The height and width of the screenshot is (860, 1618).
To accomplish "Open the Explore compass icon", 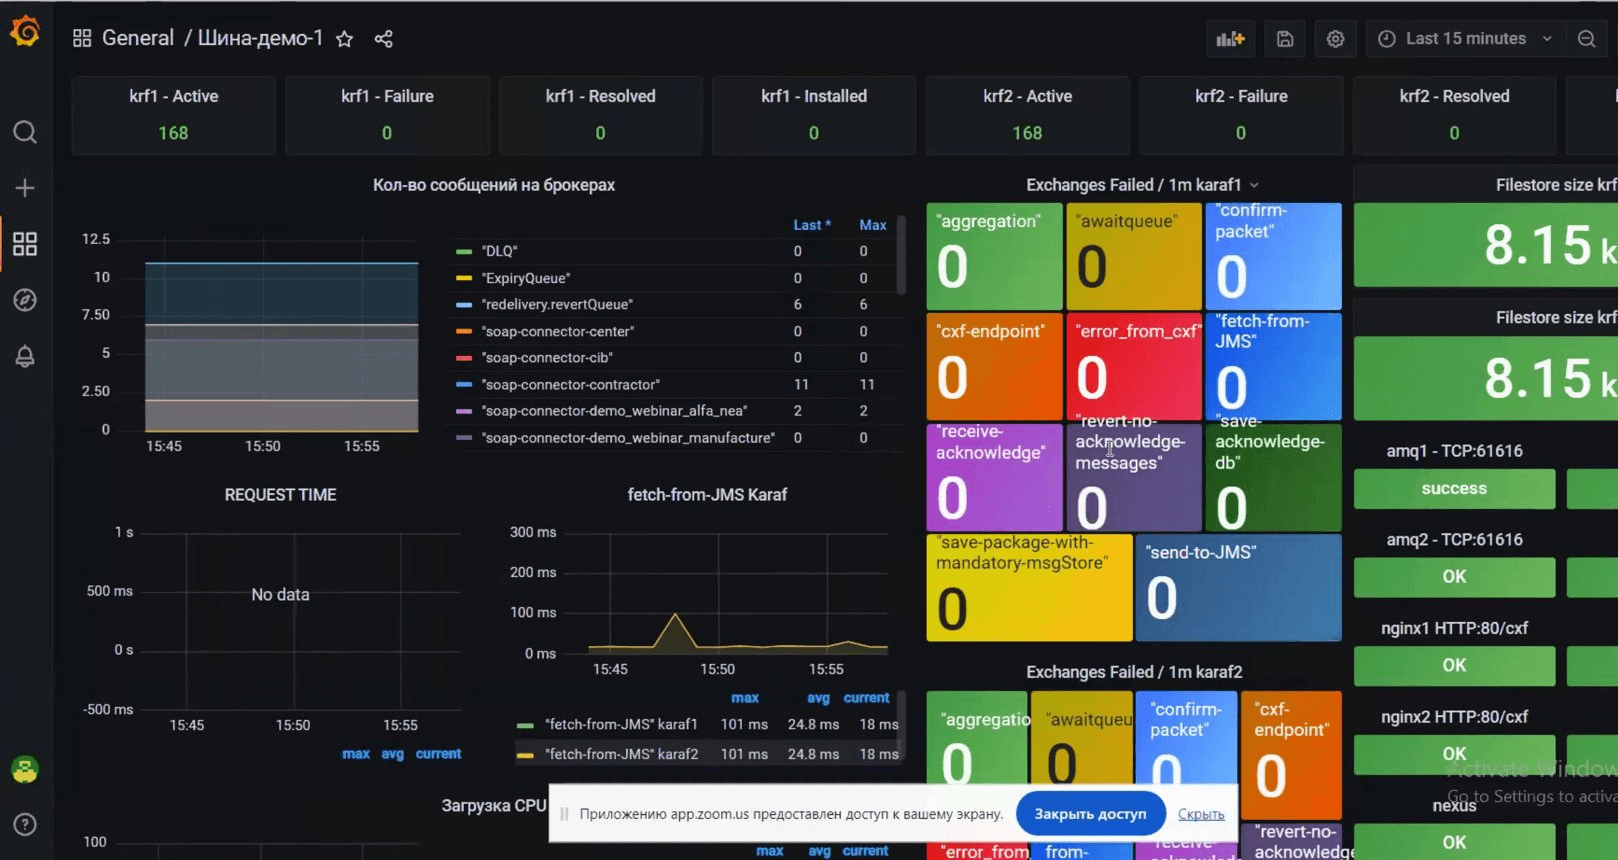I will [25, 300].
